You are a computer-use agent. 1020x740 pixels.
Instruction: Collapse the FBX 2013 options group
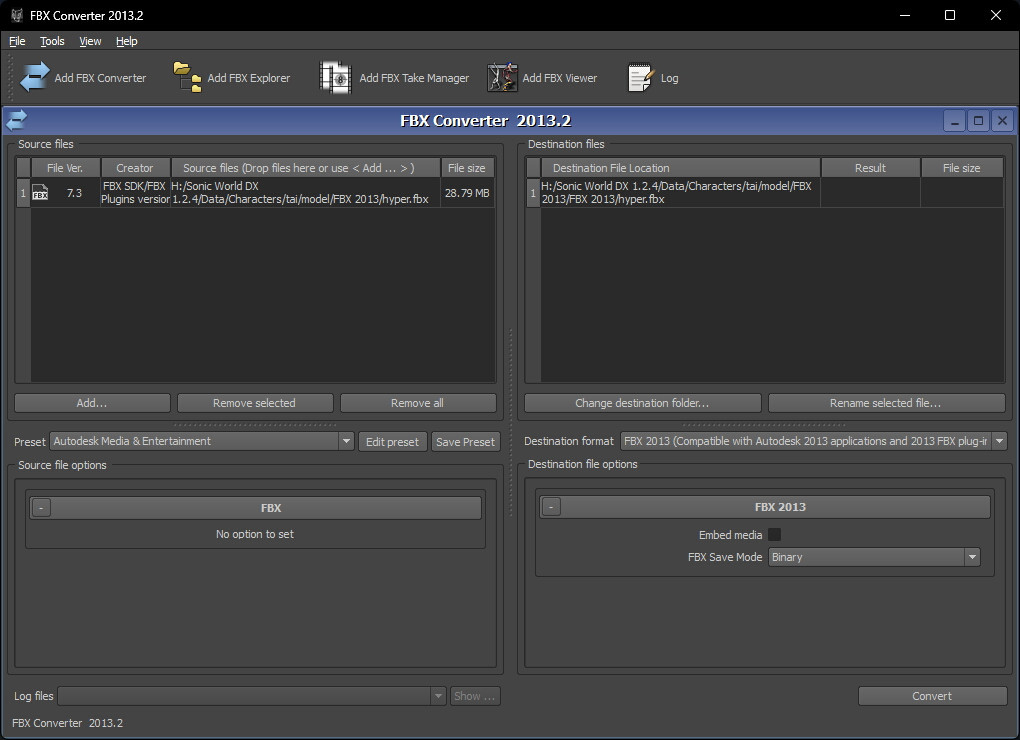(x=550, y=507)
